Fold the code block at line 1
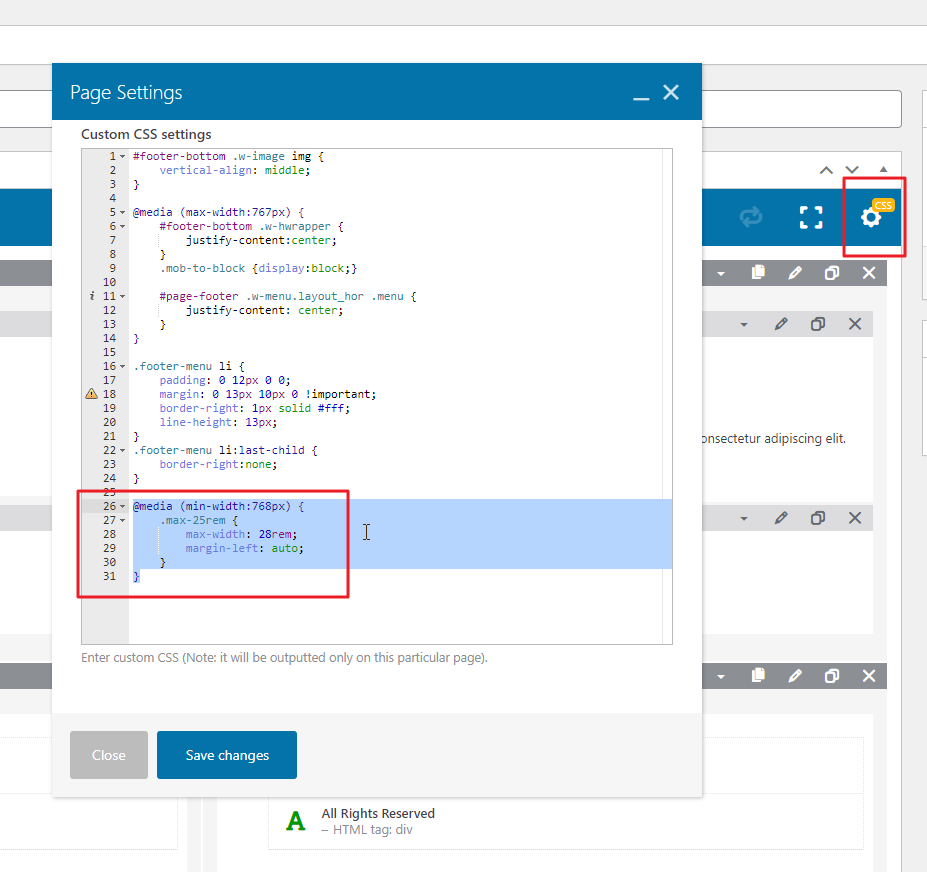The height and width of the screenshot is (872, 927). coord(122,157)
